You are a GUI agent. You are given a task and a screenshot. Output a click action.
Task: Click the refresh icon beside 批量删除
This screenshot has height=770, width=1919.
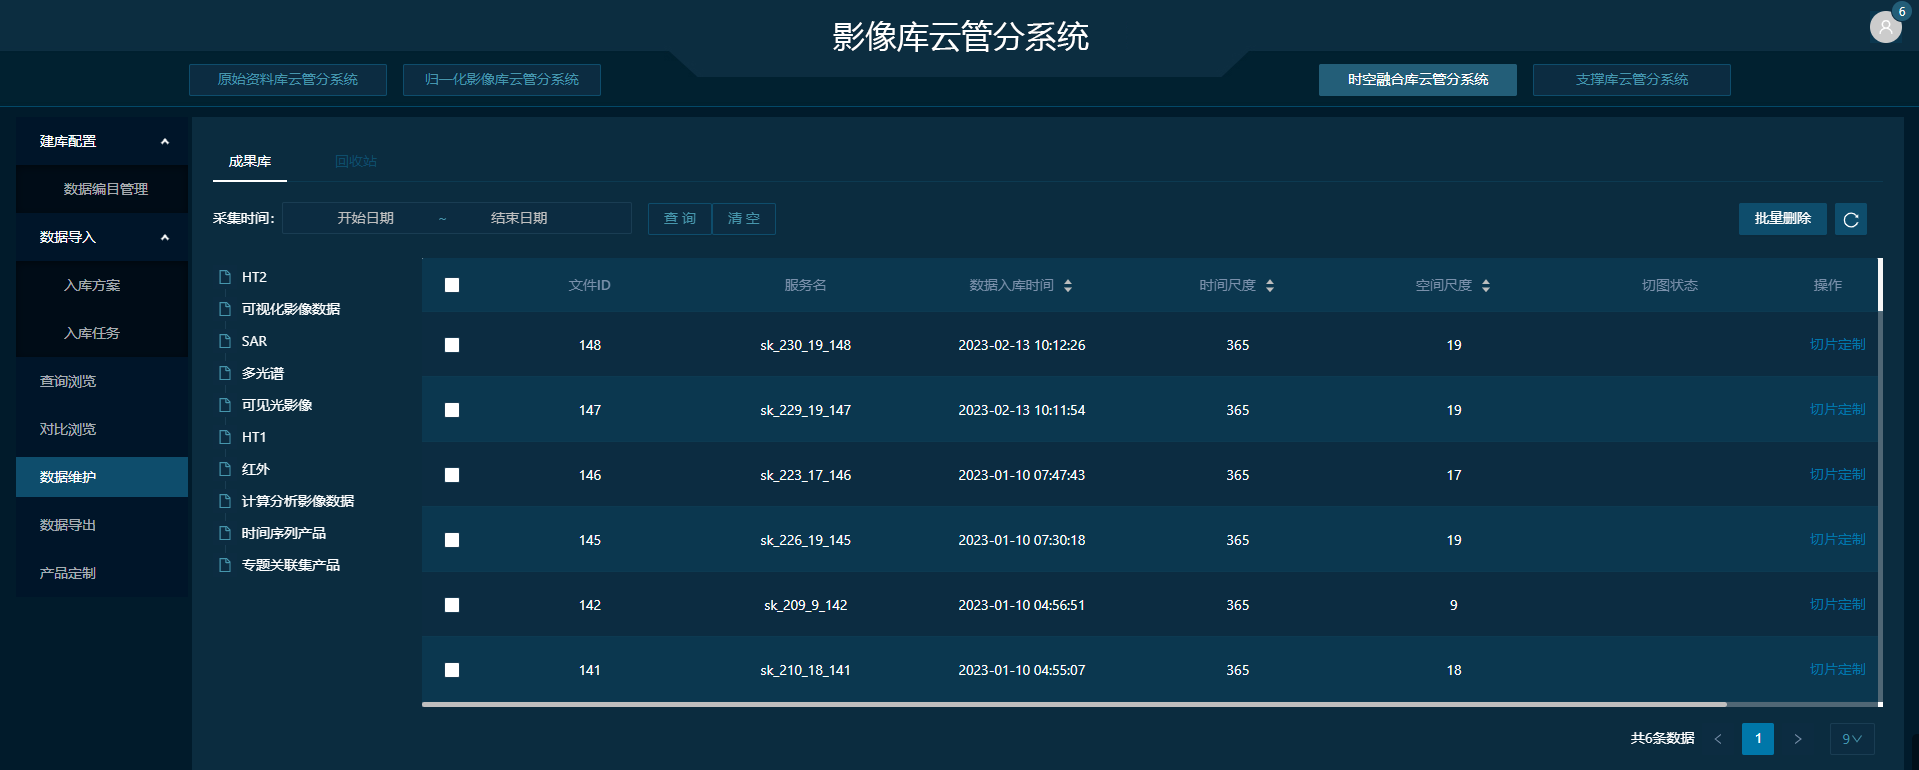[x=1850, y=219]
